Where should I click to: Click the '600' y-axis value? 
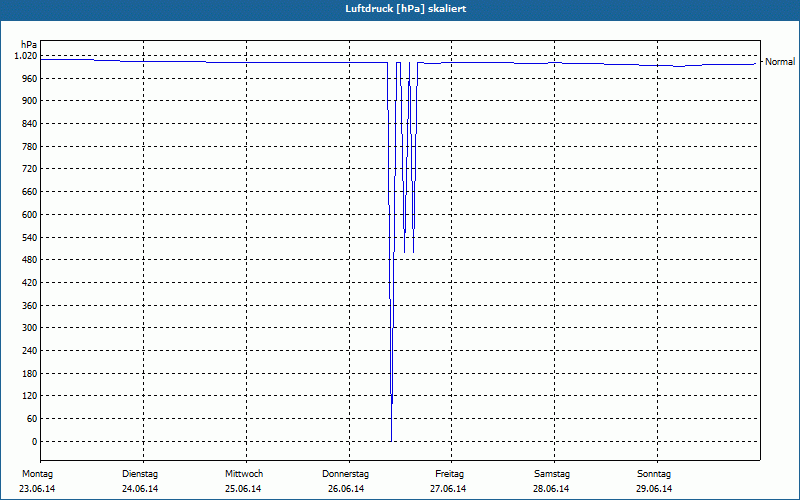point(31,215)
